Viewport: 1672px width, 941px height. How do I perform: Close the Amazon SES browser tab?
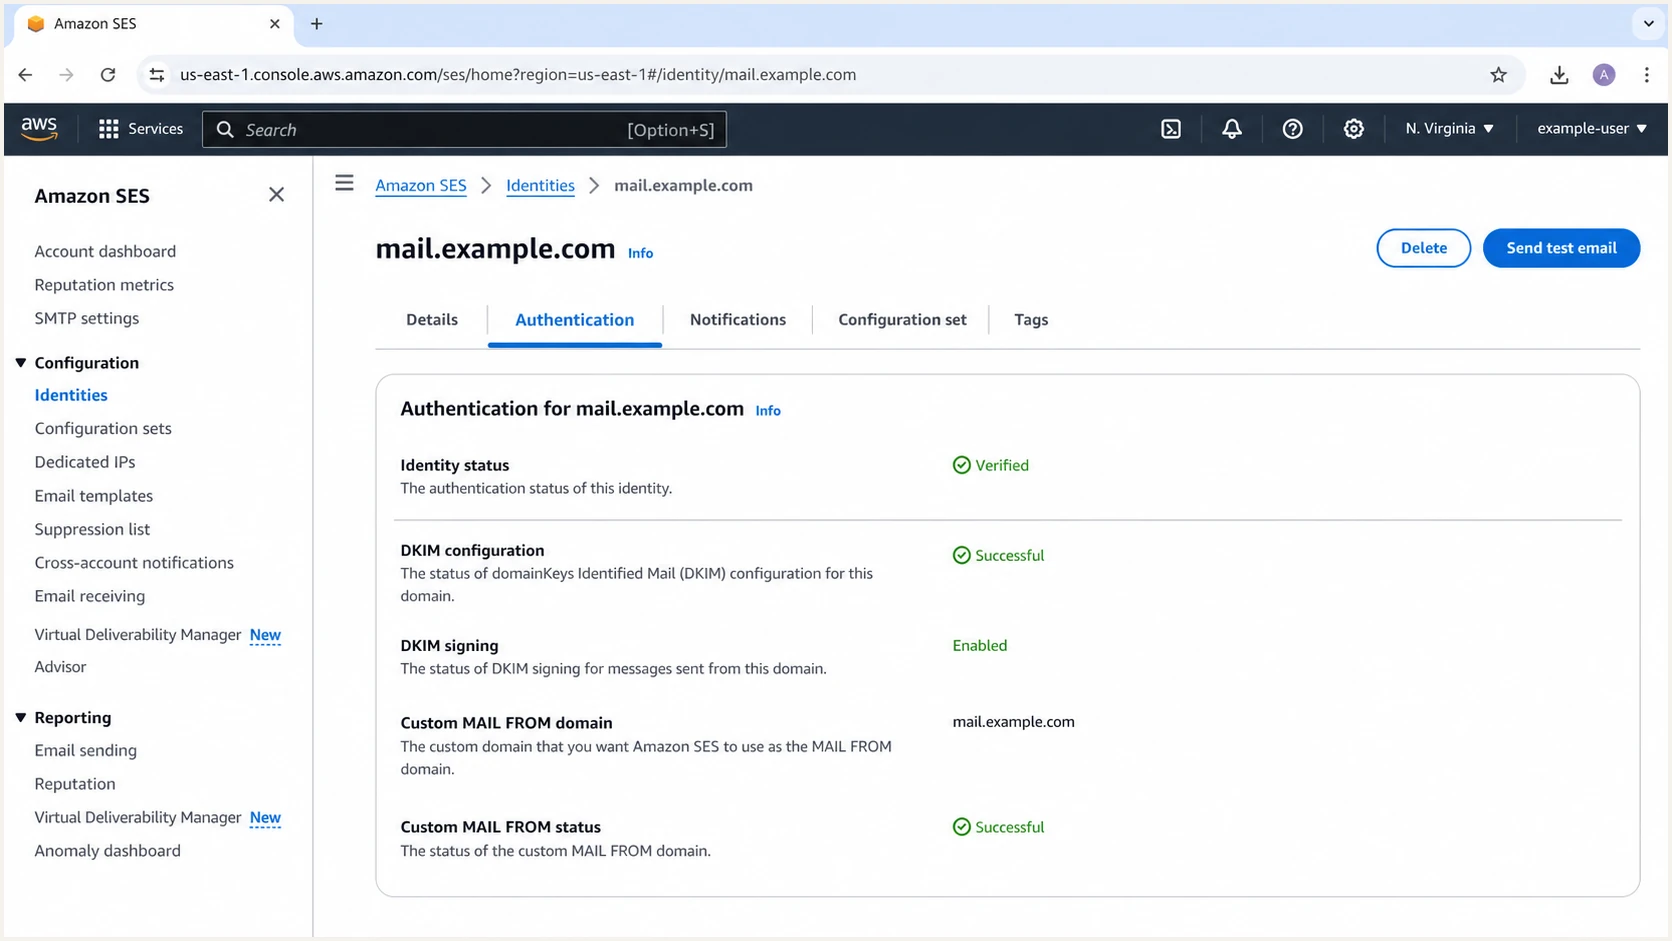pyautogui.click(x=275, y=24)
